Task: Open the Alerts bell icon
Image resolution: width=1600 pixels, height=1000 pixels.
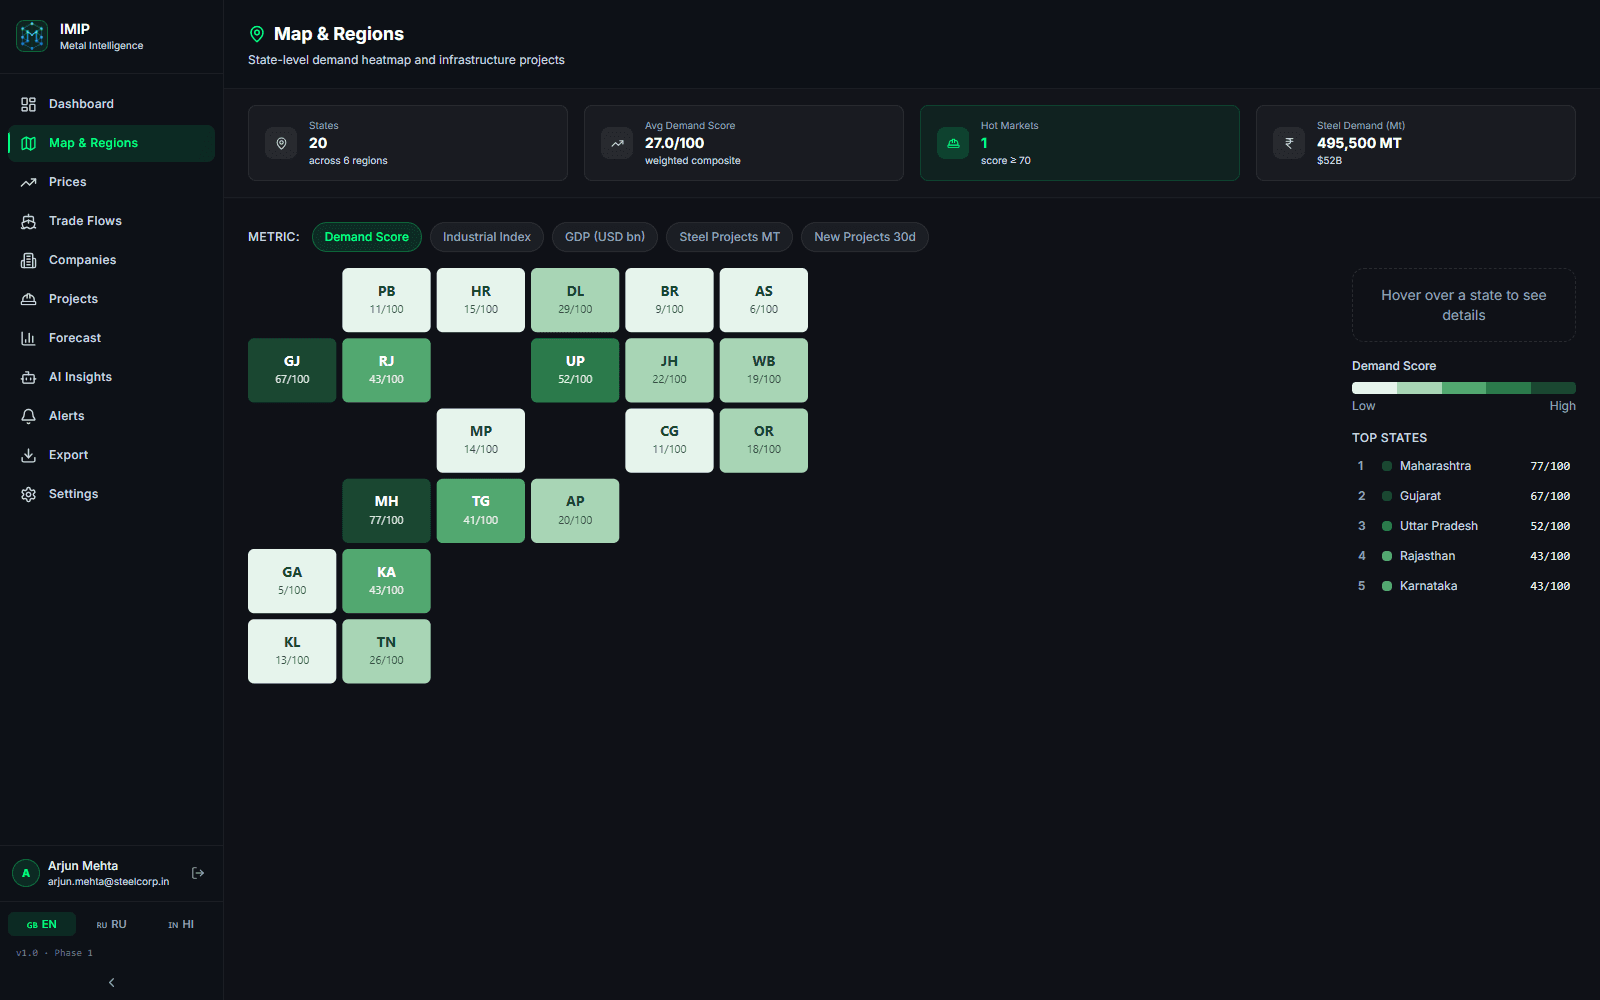Action: pyautogui.click(x=28, y=416)
